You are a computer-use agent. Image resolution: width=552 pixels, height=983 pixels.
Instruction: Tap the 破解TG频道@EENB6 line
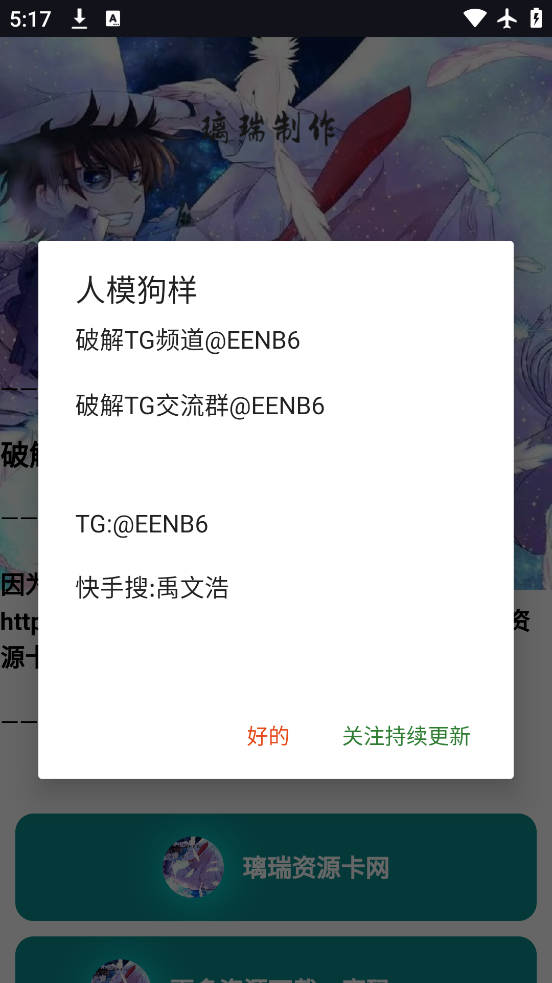pyautogui.click(x=188, y=340)
